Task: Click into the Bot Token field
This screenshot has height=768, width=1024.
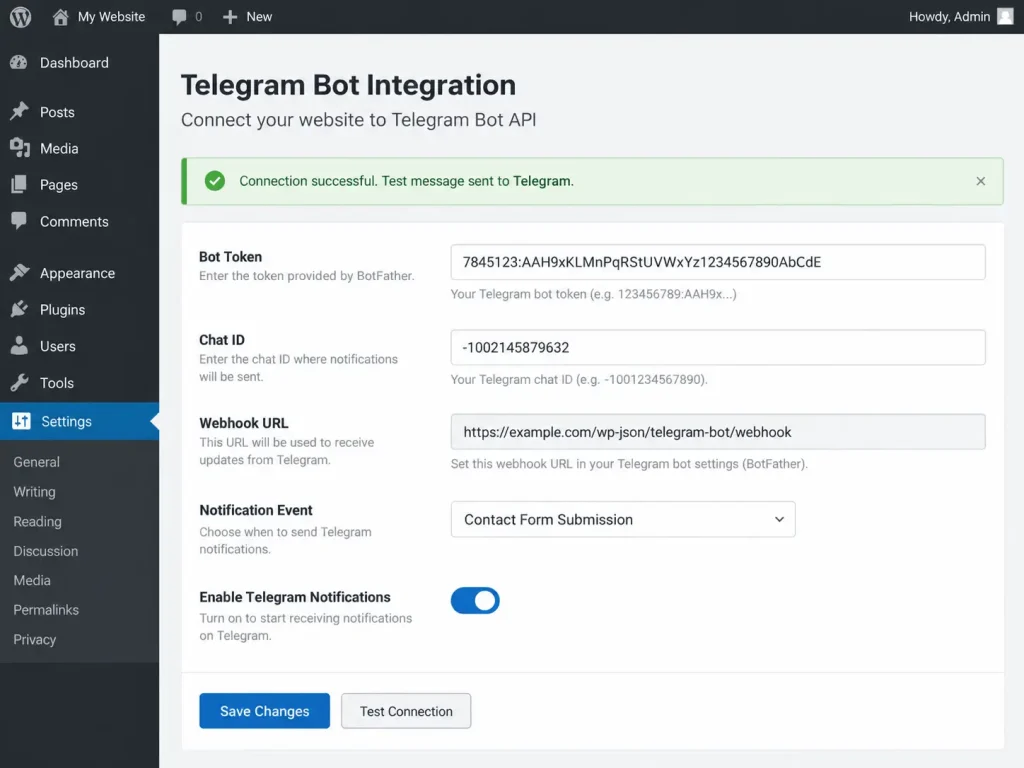Action: (x=718, y=262)
